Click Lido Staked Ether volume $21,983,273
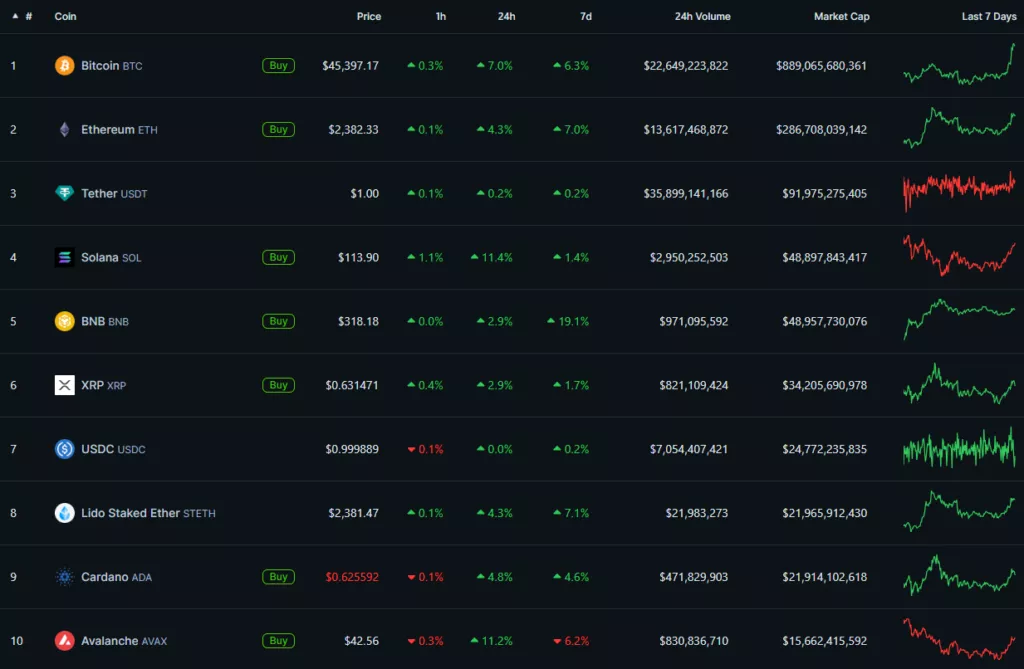The image size is (1024, 669). (697, 513)
